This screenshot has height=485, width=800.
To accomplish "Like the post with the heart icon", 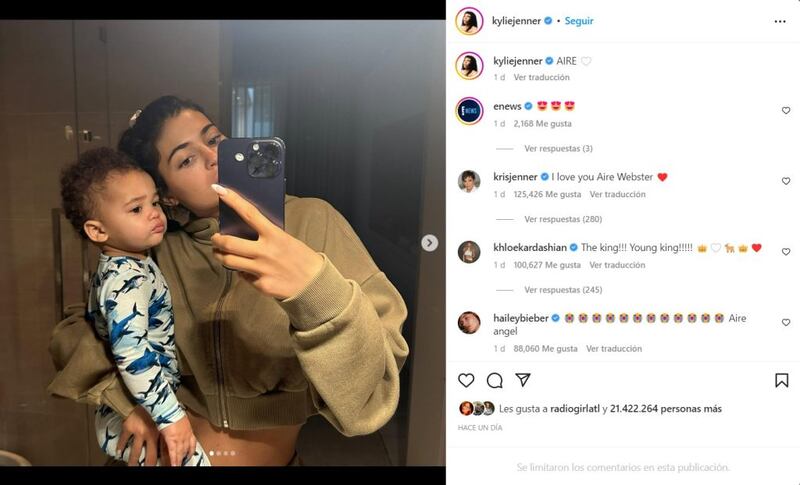I will [x=466, y=380].
